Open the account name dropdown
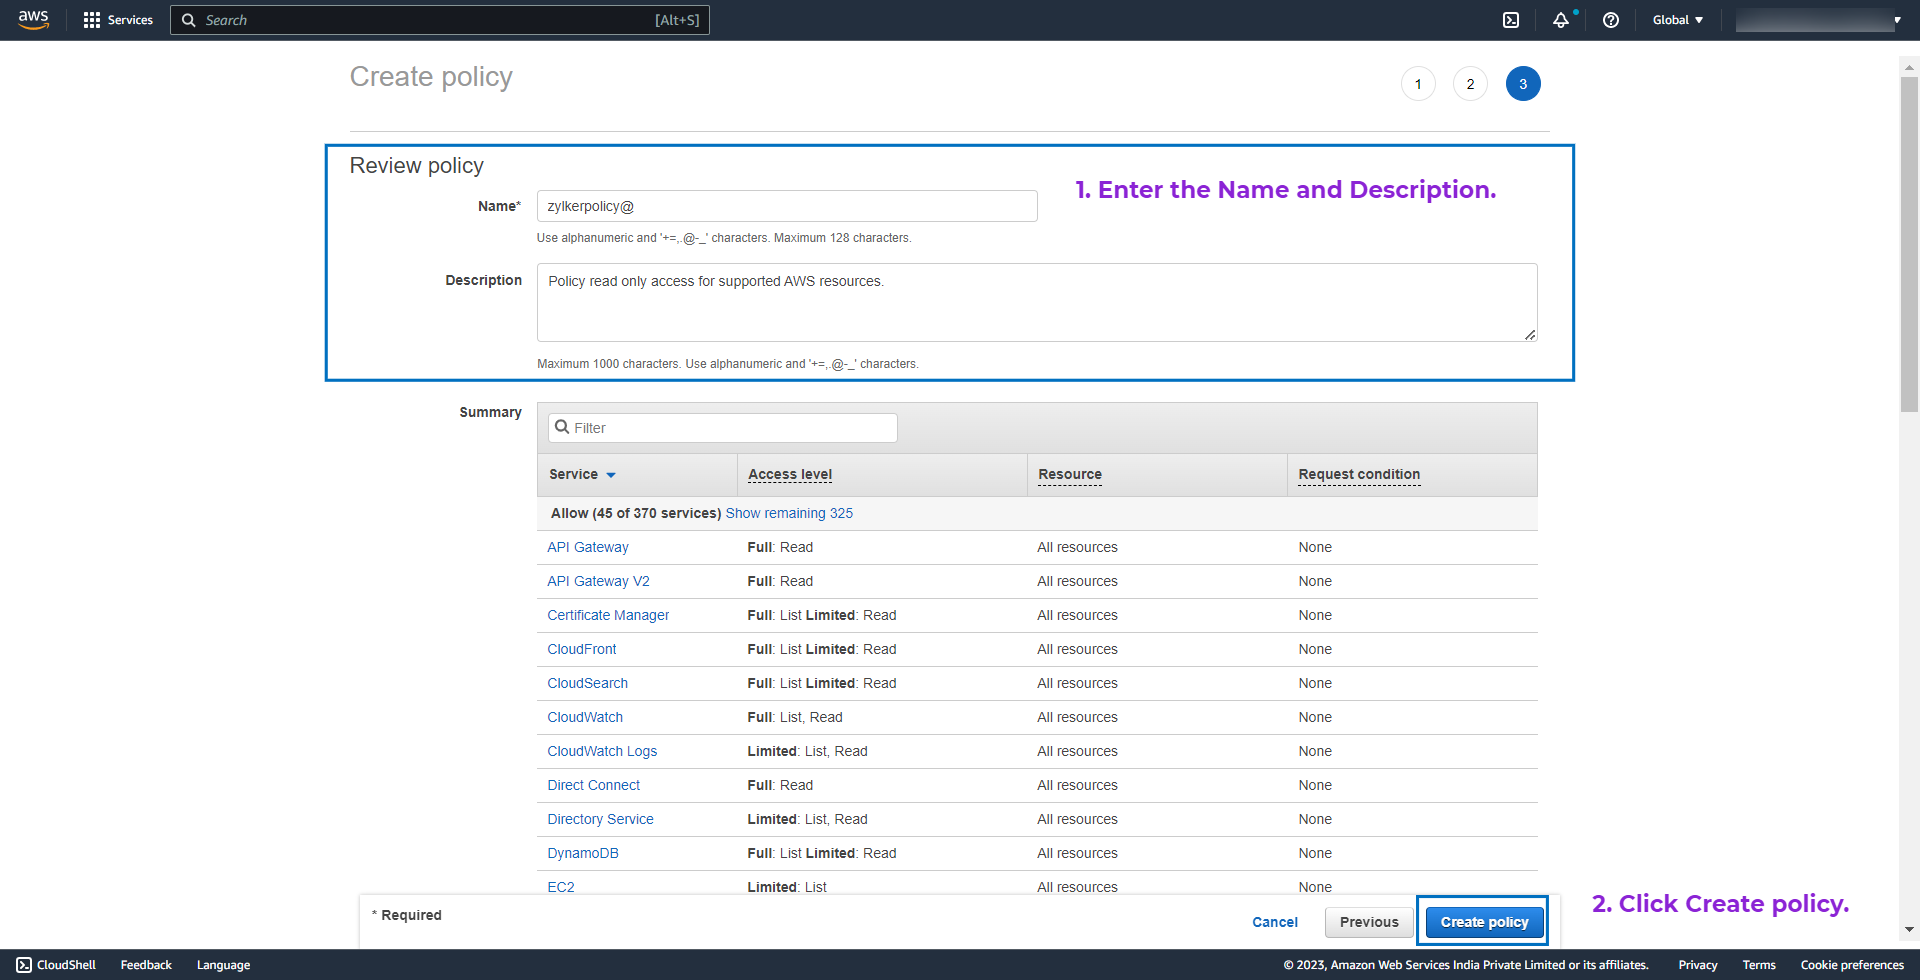Image resolution: width=1920 pixels, height=980 pixels. pos(1818,20)
